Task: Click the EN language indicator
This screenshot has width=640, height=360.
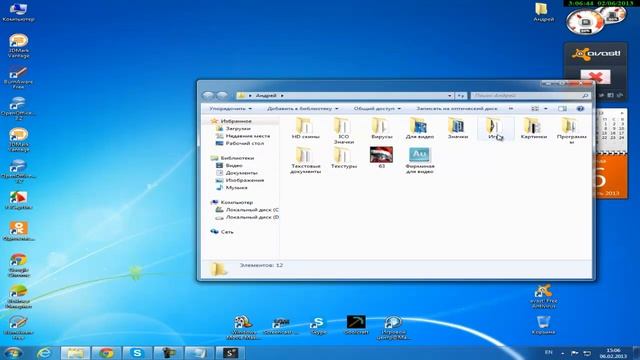Action: [548, 352]
